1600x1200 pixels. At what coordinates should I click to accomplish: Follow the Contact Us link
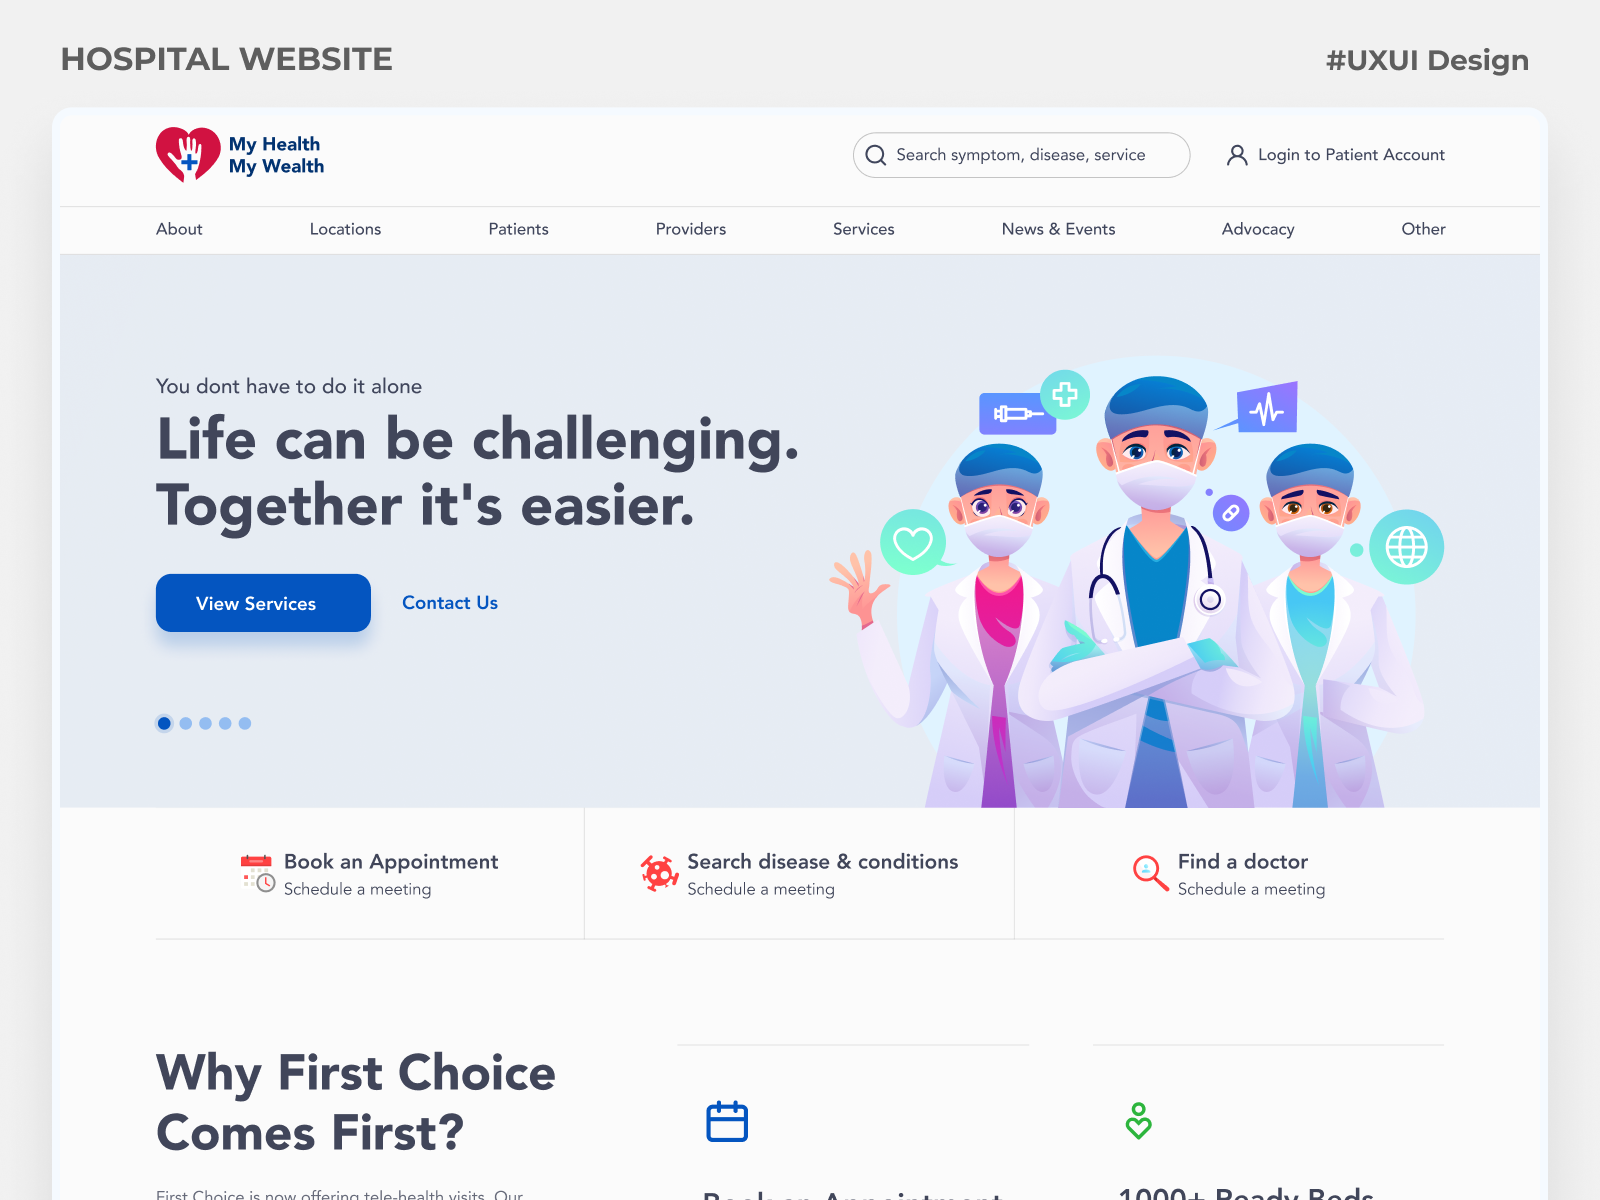coord(450,603)
